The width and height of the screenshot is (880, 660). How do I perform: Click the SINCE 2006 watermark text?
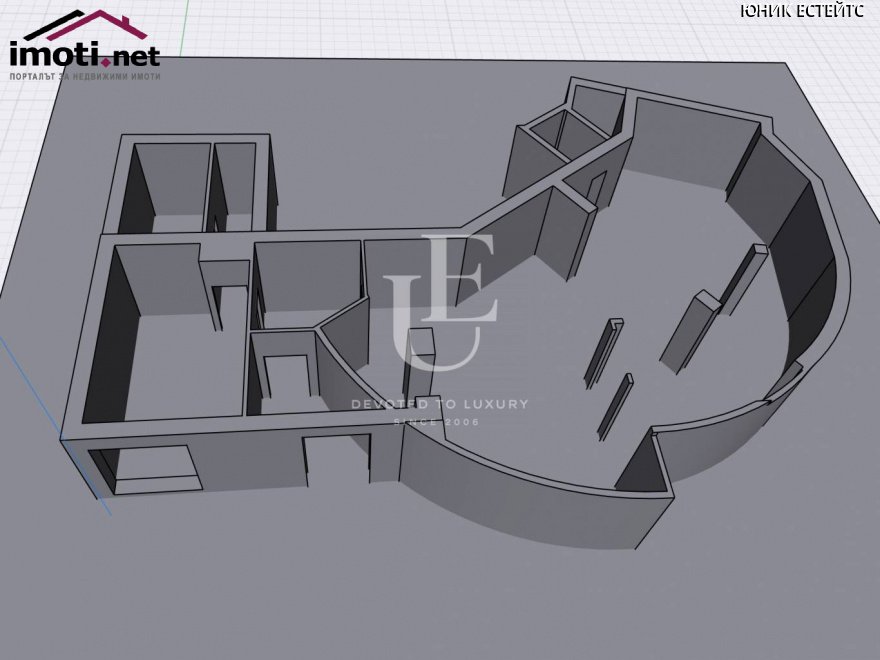(x=436, y=421)
